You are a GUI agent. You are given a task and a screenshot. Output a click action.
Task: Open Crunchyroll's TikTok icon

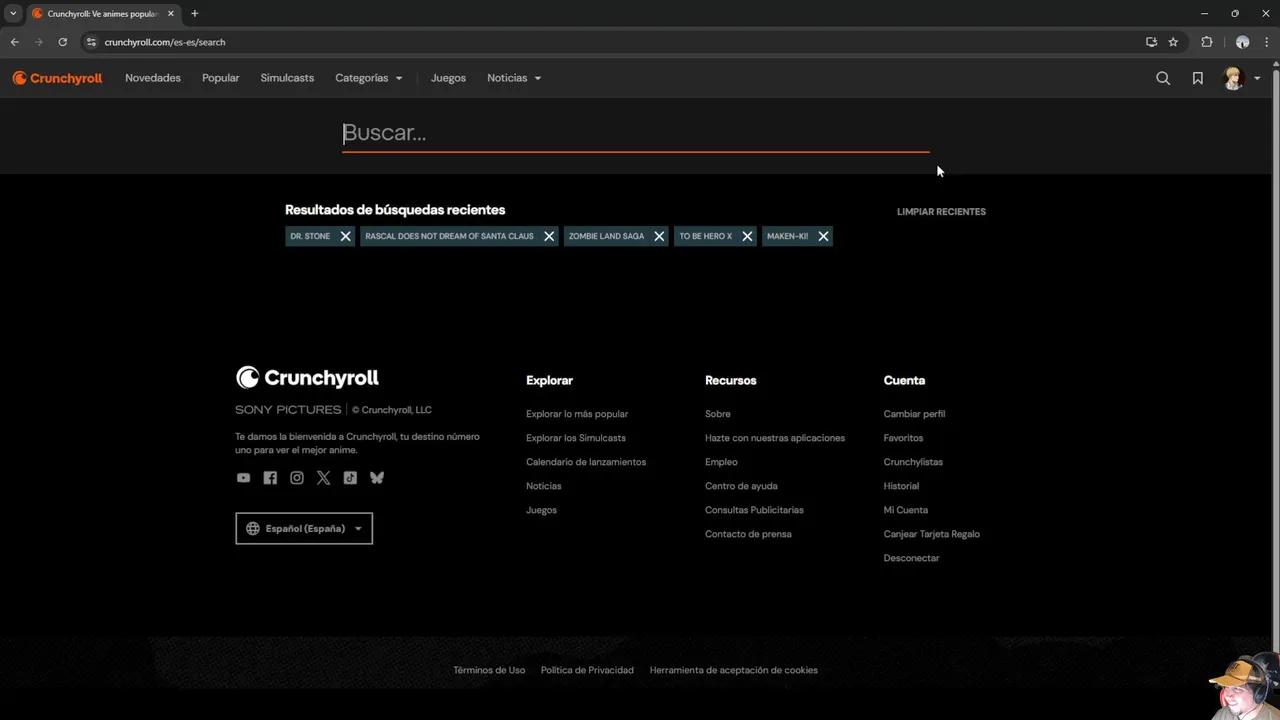click(350, 478)
